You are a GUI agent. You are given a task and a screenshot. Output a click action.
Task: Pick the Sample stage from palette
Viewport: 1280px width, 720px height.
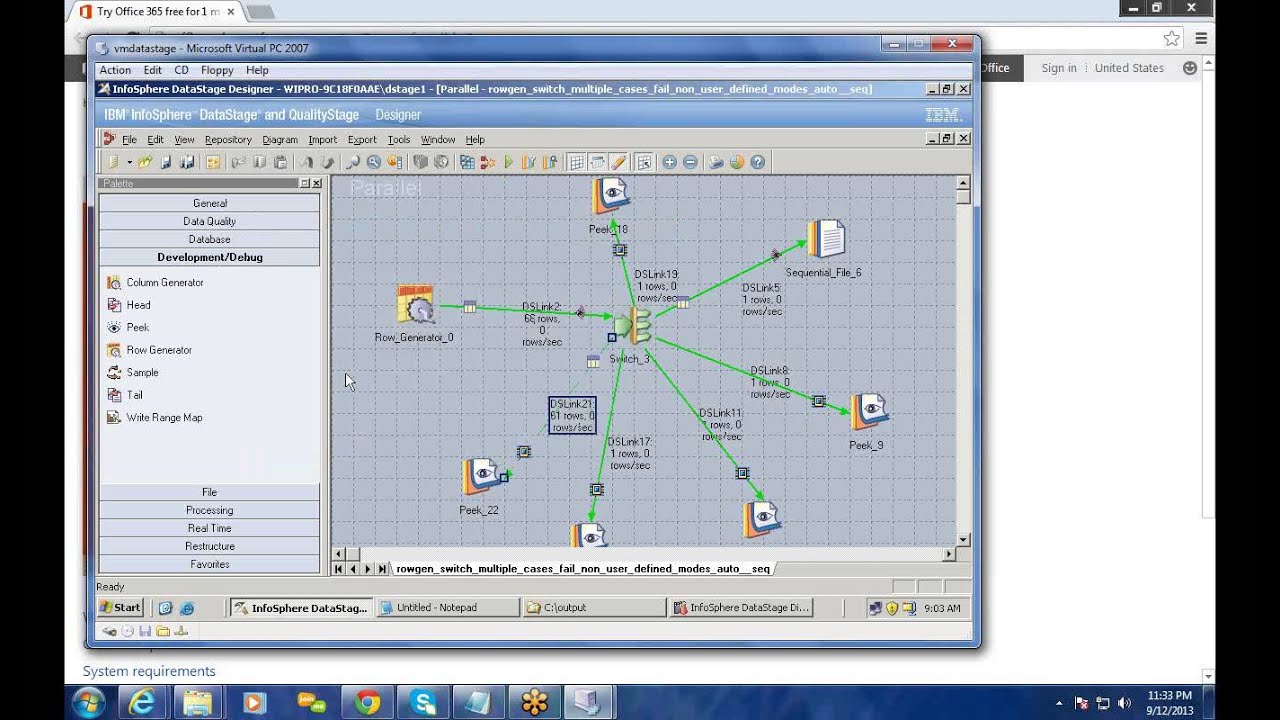click(x=142, y=372)
